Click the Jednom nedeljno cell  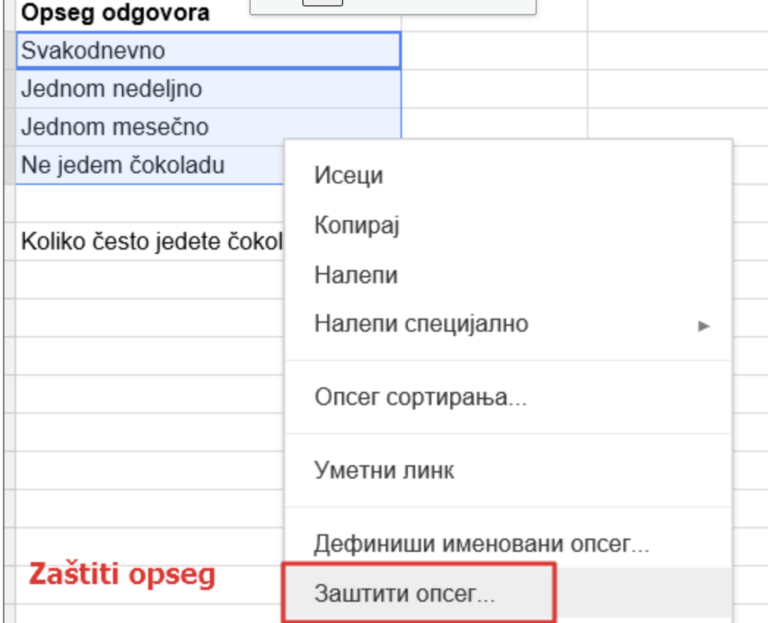208,89
